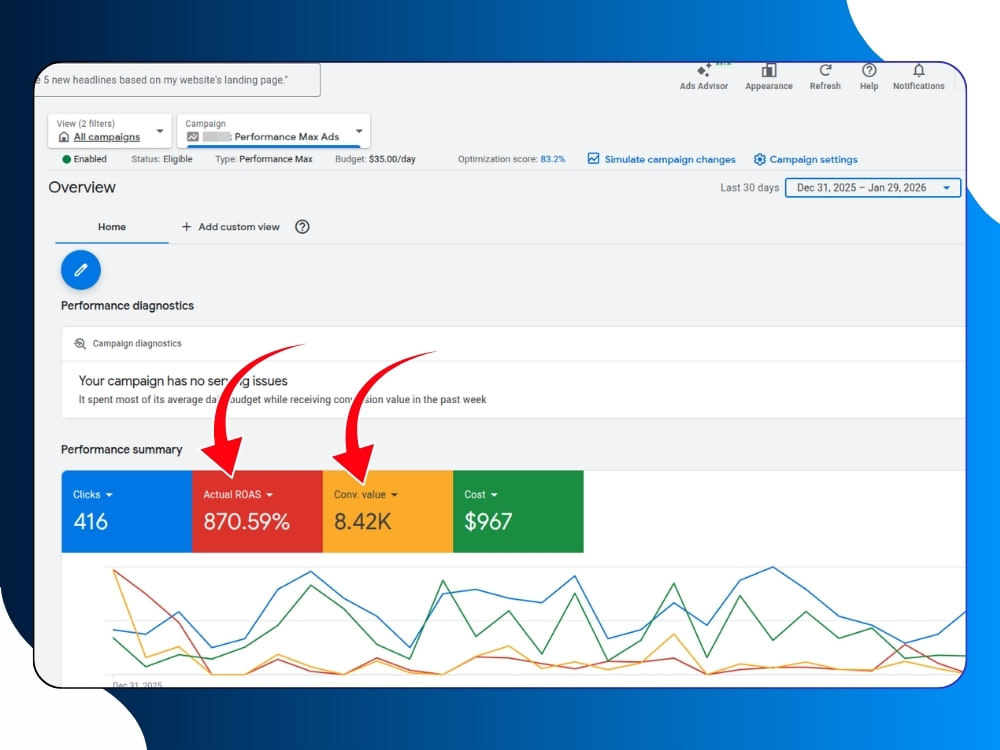The width and height of the screenshot is (1000, 750).
Task: Select the blue Clicks metric tile
Action: (x=126, y=511)
